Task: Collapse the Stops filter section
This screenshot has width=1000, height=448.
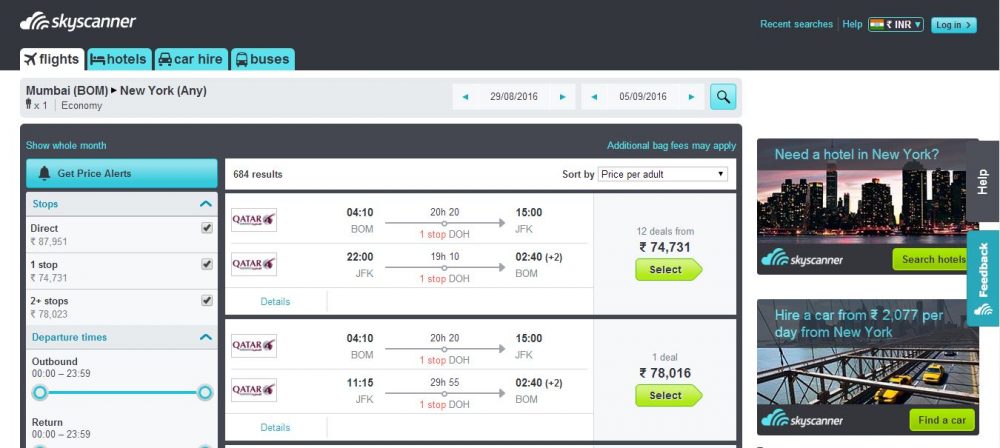Action: 205,204
